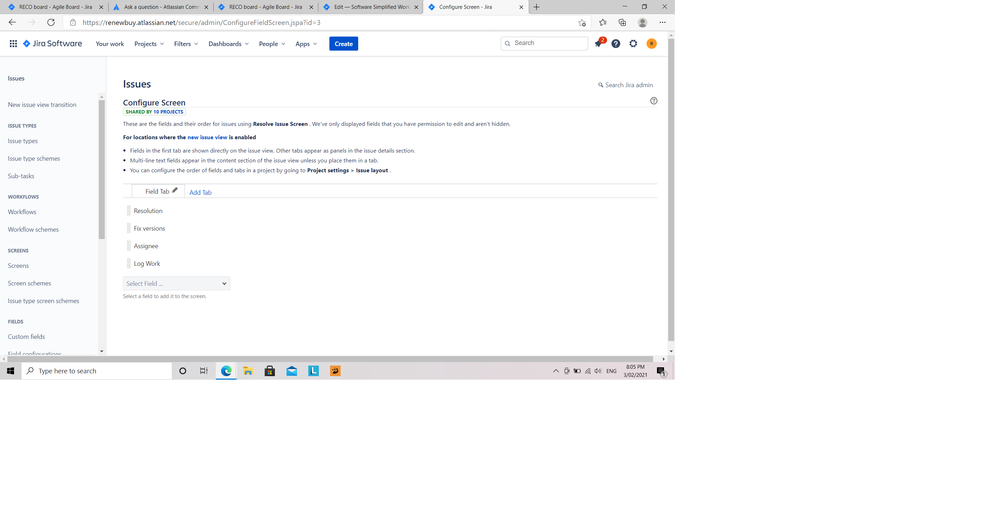Screen dimensions: 999x528
Task: Click the Create button
Action: click(x=343, y=44)
